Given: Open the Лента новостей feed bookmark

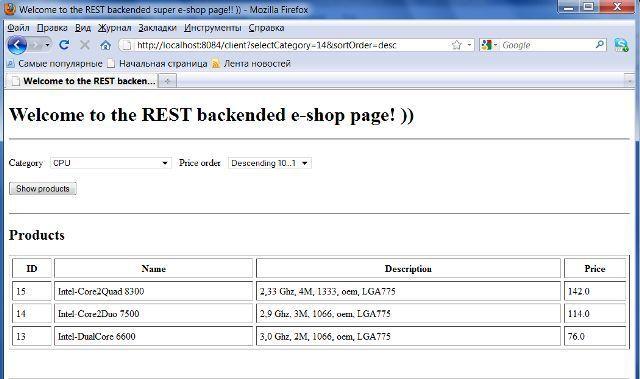Looking at the screenshot, I should point(251,64).
